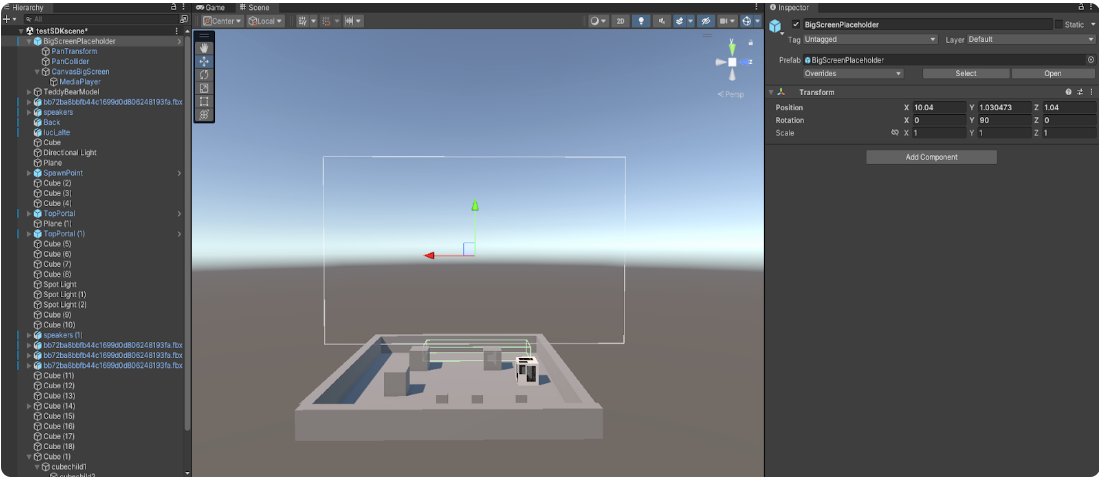Select the Hand view tool

pos(204,47)
